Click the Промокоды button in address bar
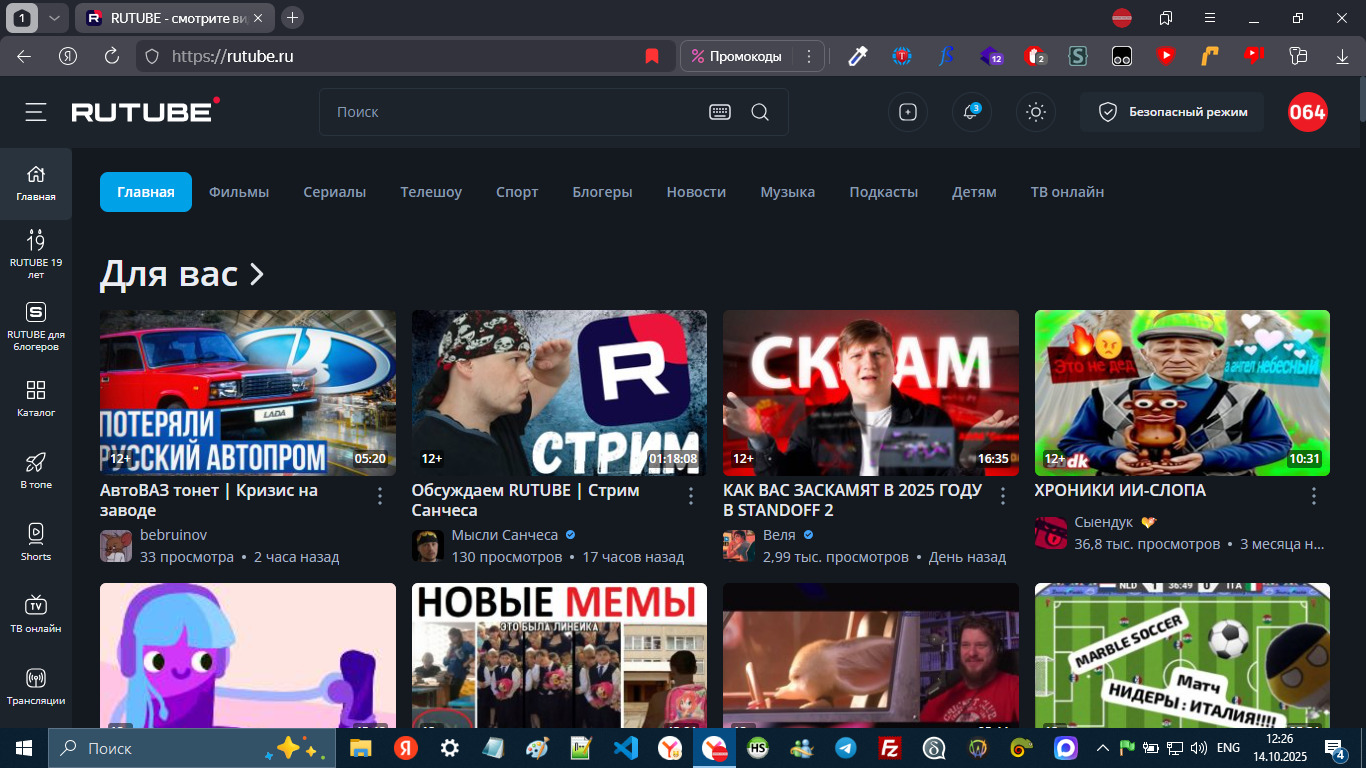1366x768 pixels. 736,56
